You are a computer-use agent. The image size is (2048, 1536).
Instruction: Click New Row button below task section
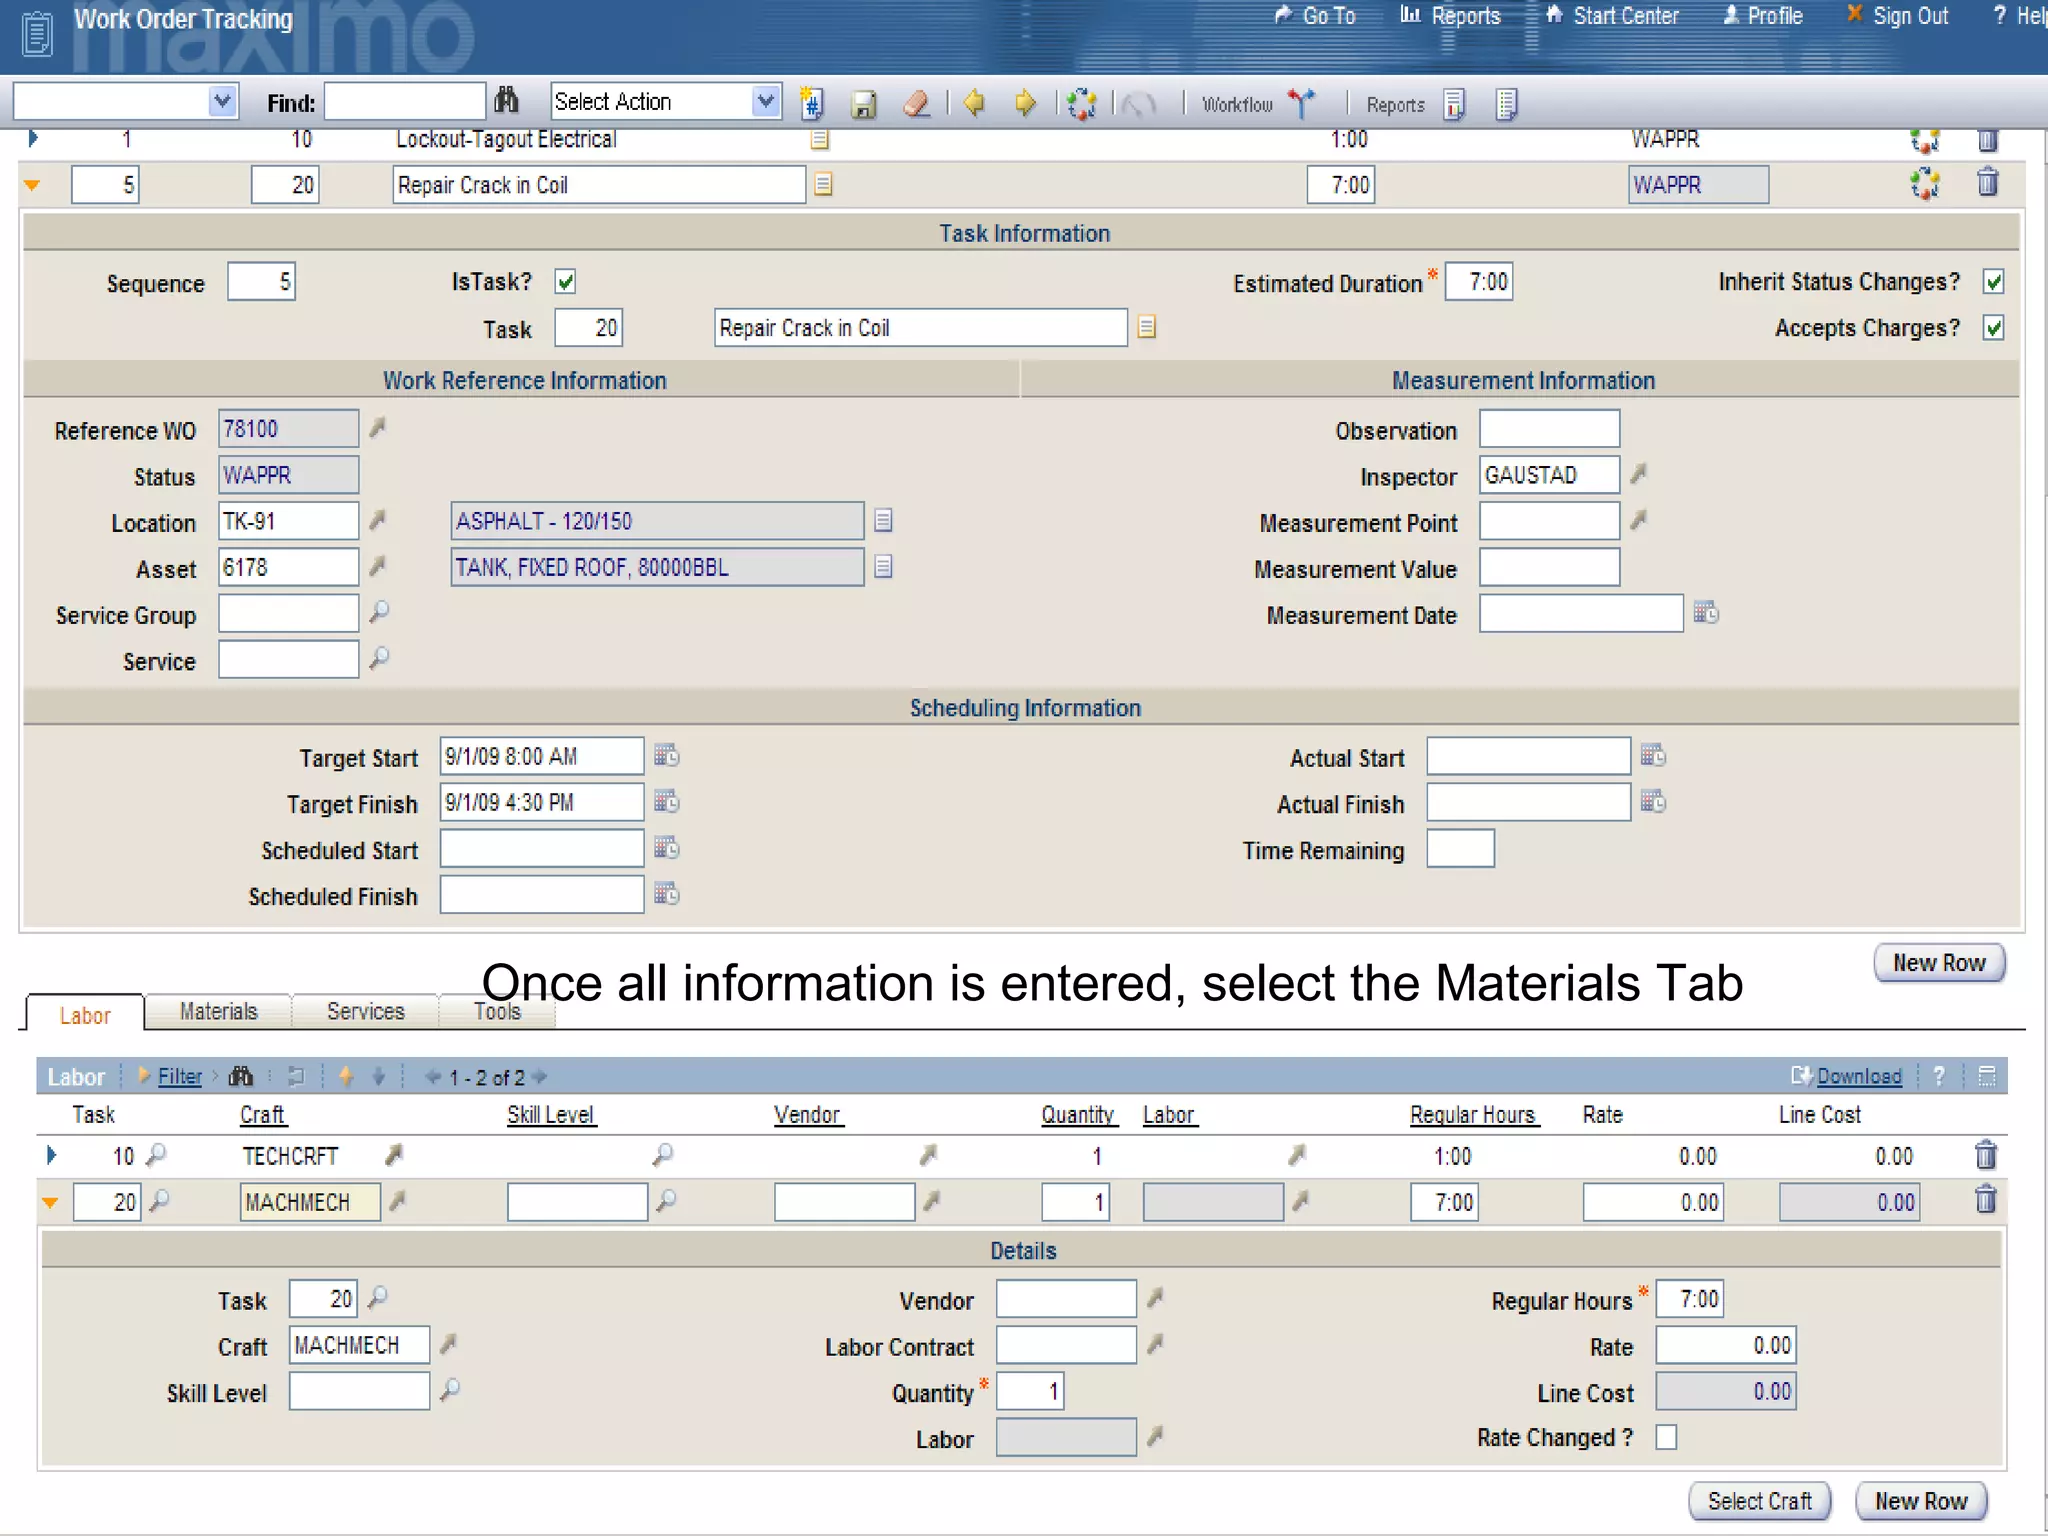coord(1939,963)
